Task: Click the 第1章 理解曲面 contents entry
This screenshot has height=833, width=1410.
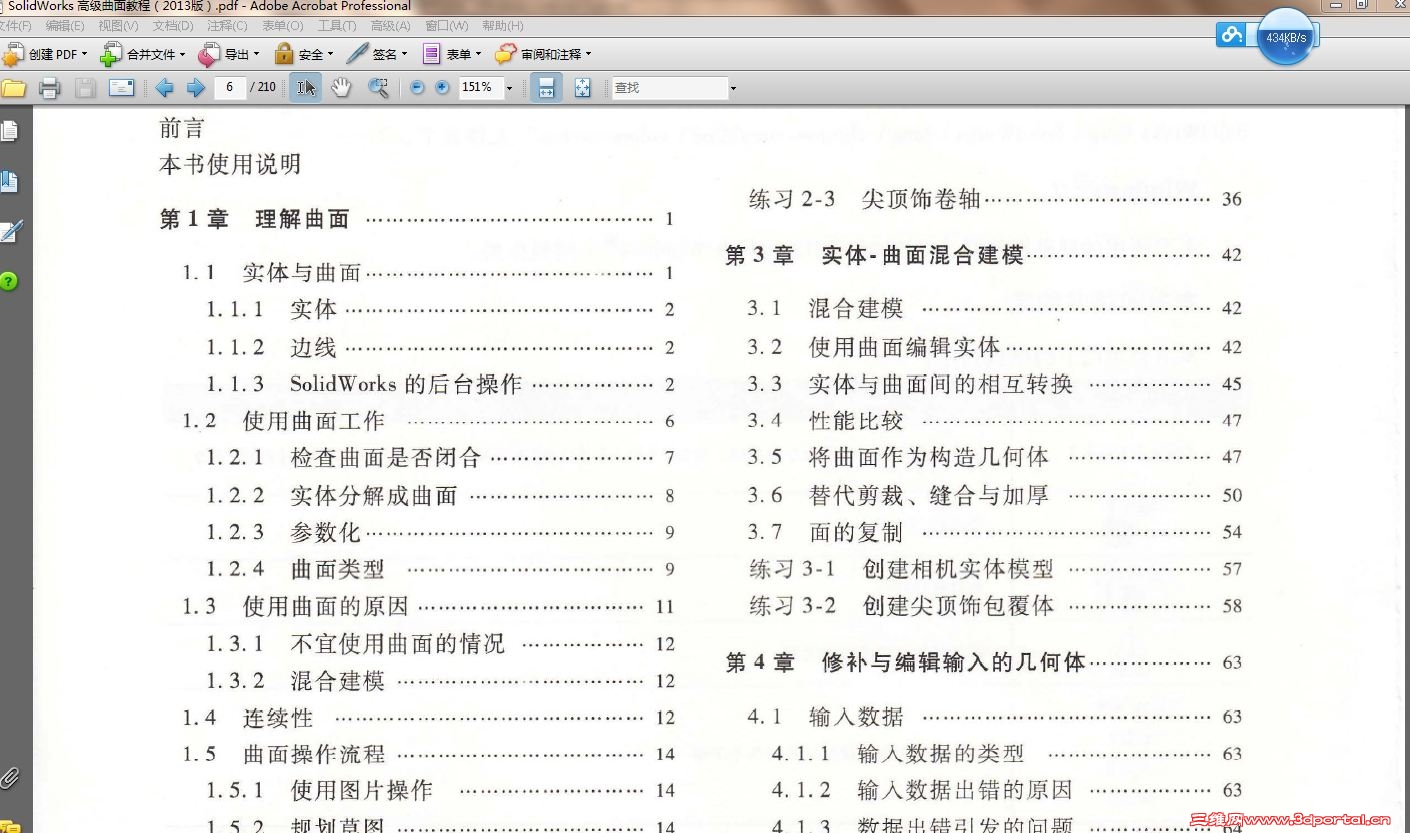Action: coord(417,219)
